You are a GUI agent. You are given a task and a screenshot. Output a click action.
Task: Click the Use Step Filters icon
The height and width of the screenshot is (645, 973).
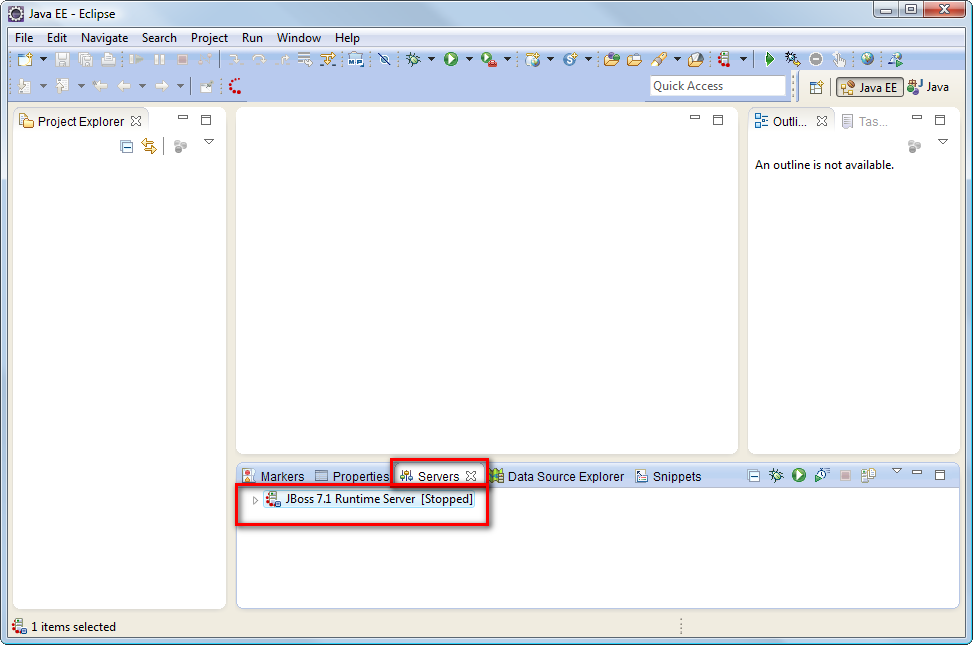click(x=328, y=60)
